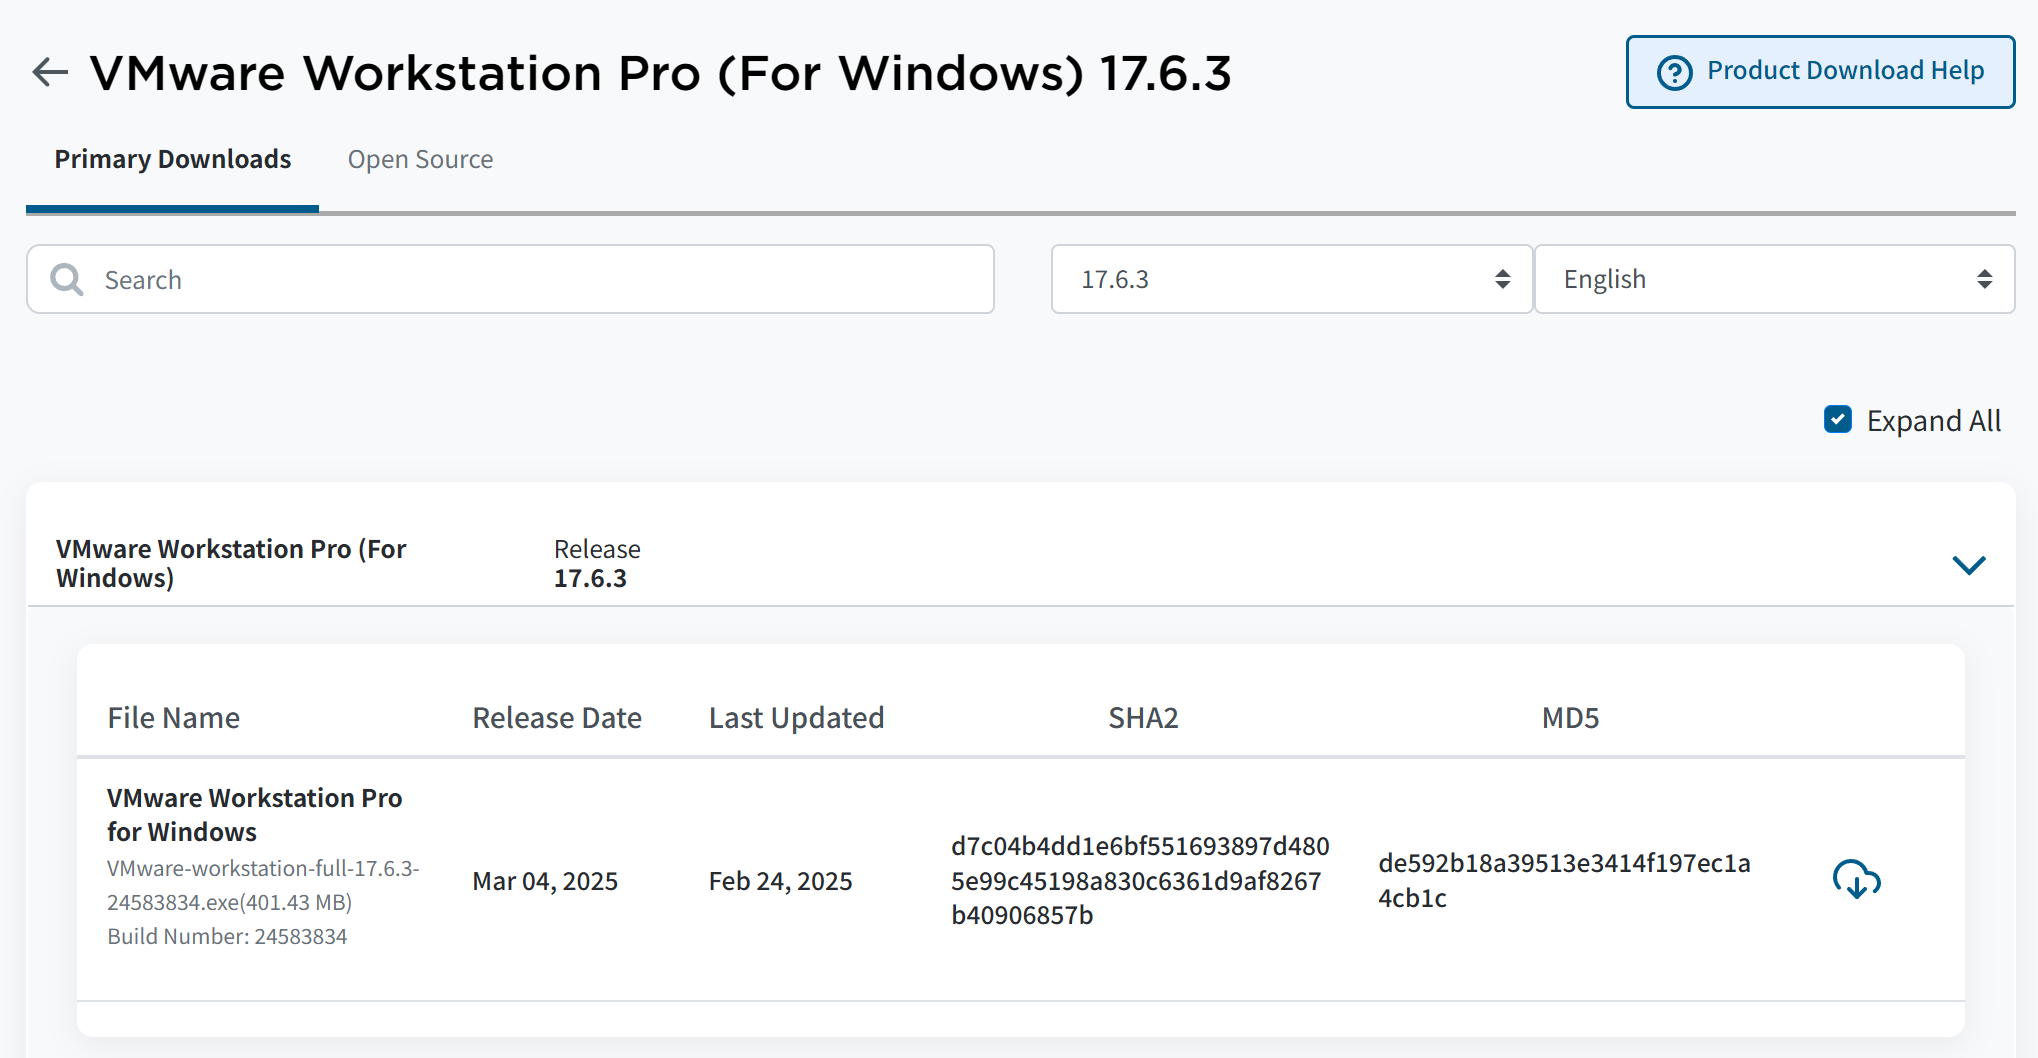Open Product Download Help

coord(1820,72)
